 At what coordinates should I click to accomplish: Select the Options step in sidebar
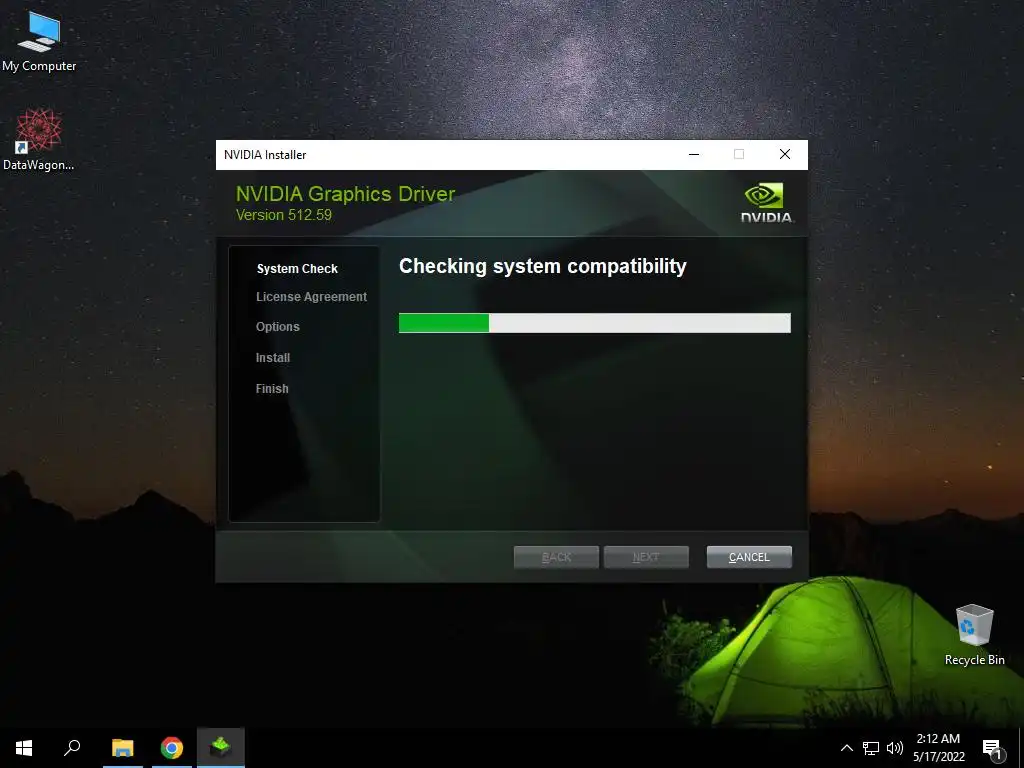point(278,327)
